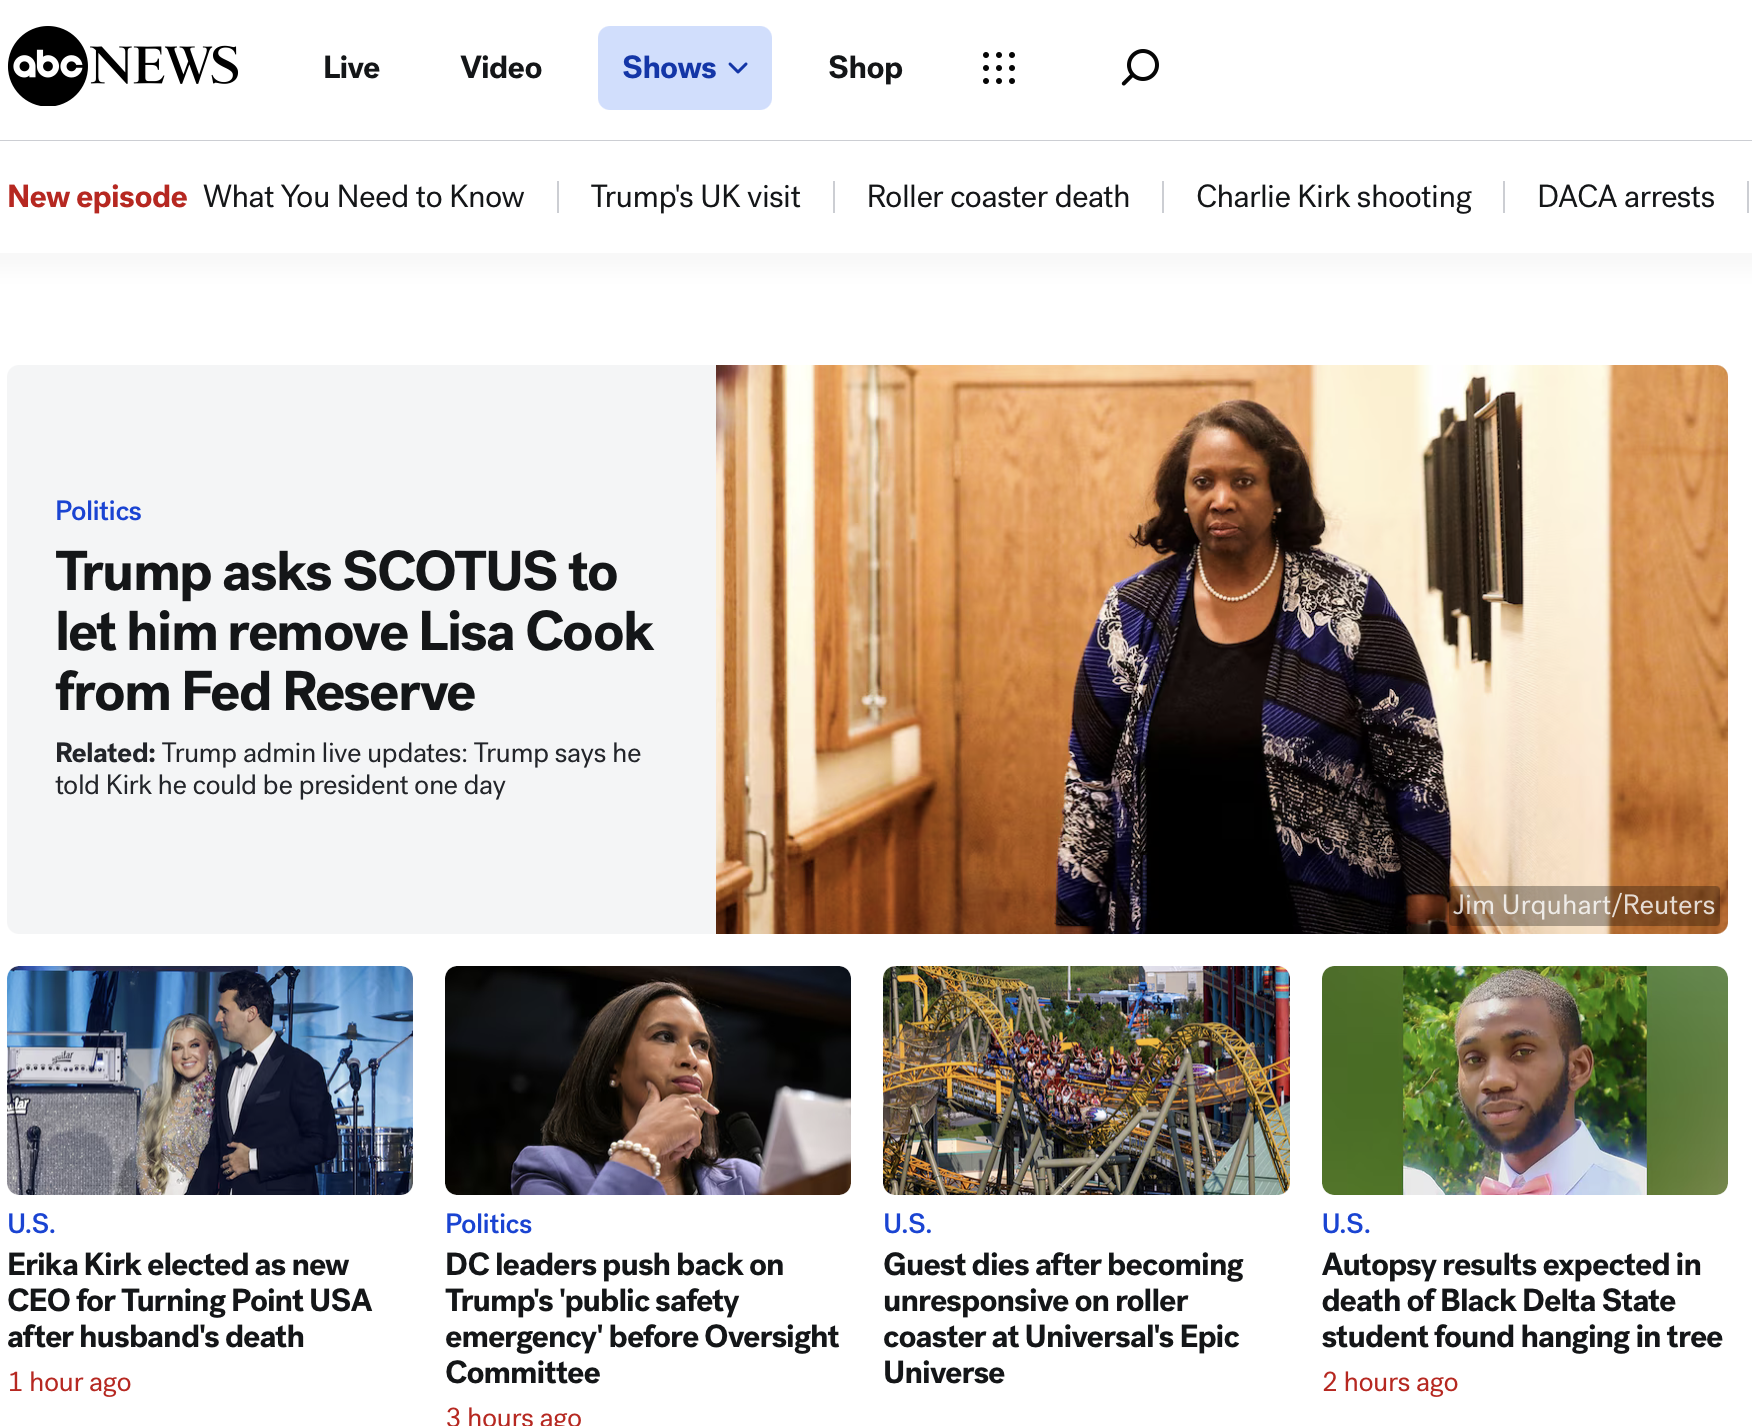Screen dimensions: 1752x1426
Task: Expand the Shows dropdown
Action: pos(685,67)
